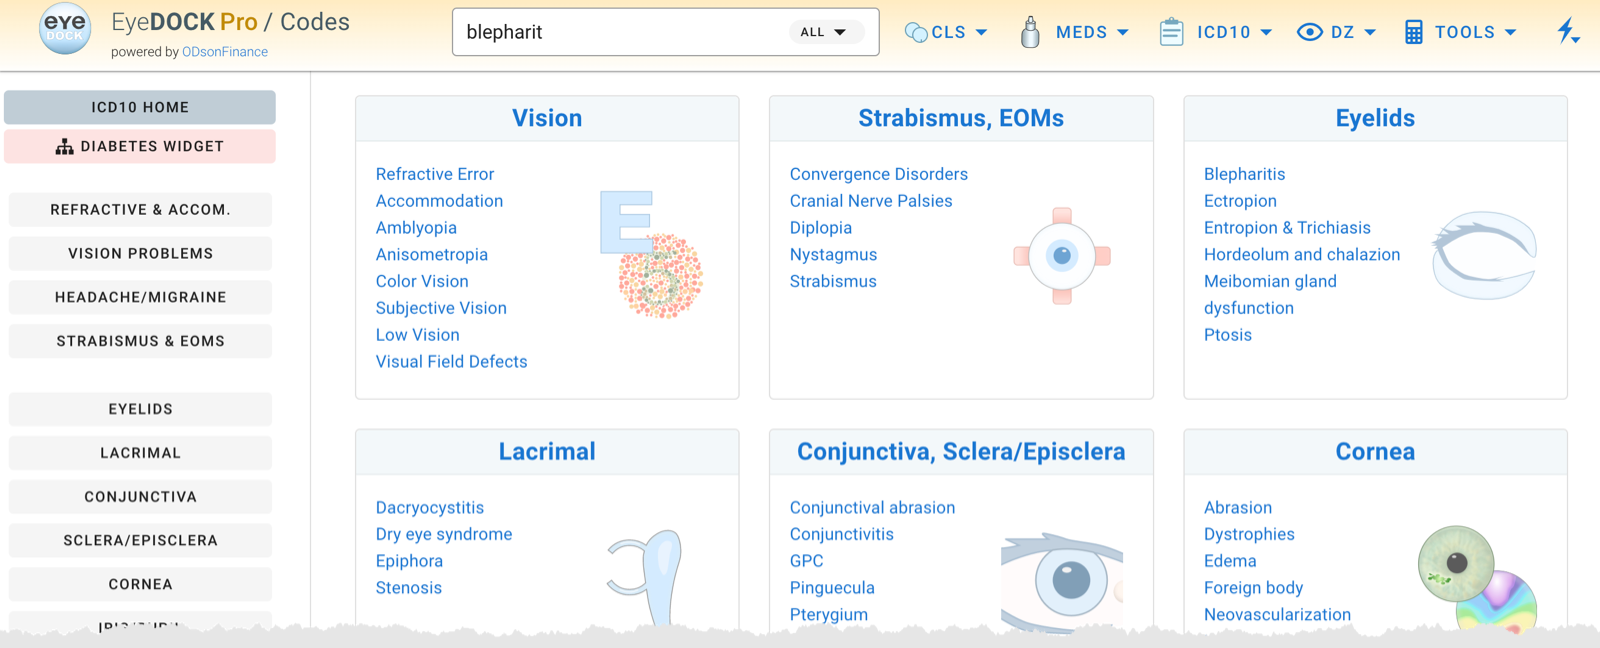Select Headache/Migraine sidebar item
Viewport: 1600px width, 648px height.
pos(140,297)
